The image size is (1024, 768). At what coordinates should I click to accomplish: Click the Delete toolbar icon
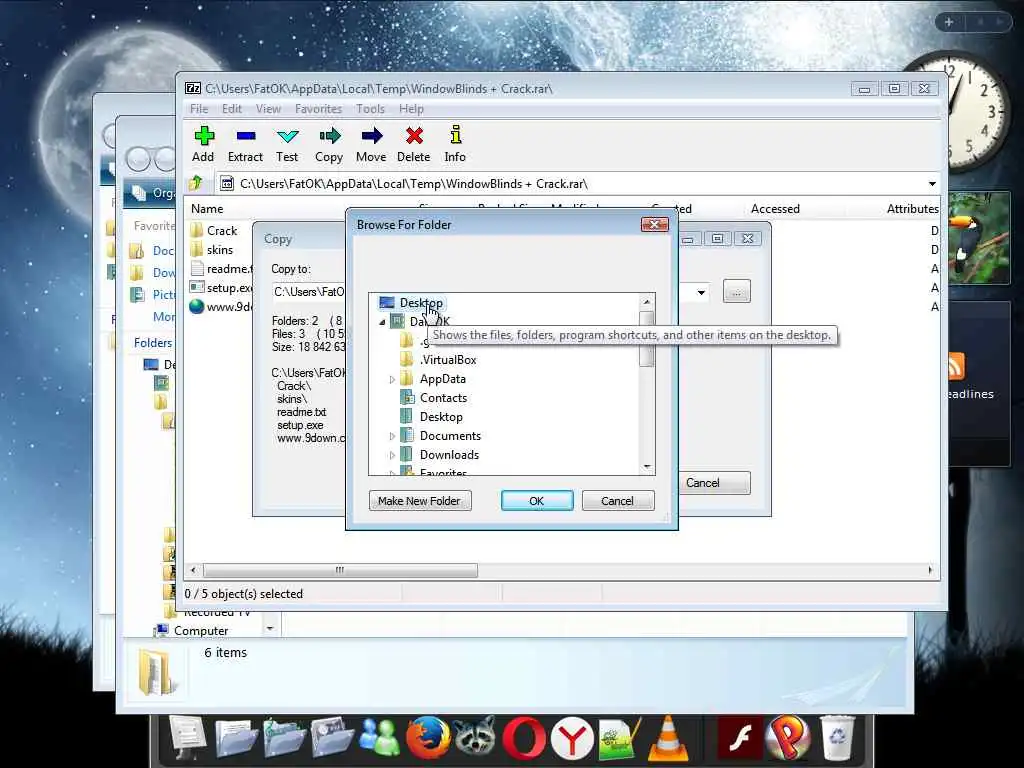413,144
